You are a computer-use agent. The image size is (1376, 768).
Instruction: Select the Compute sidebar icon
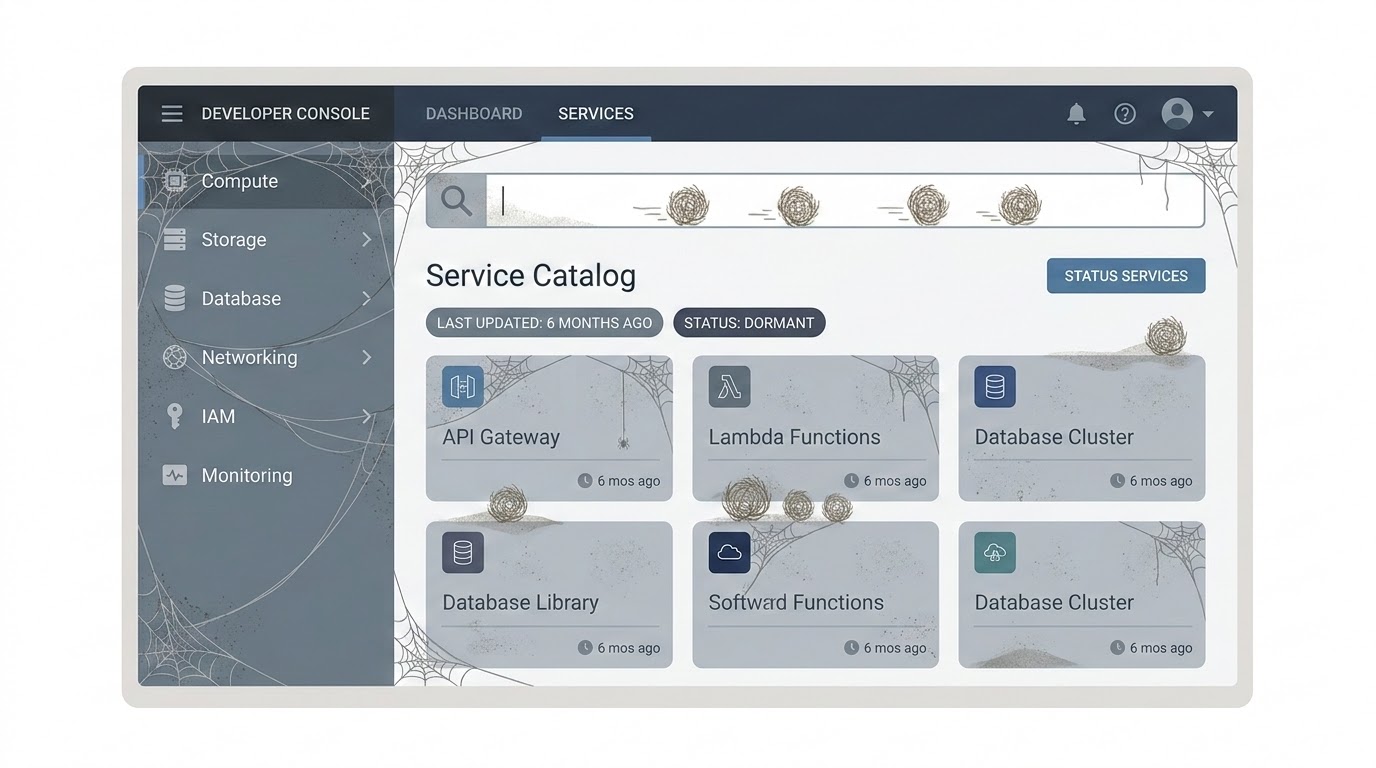[174, 181]
